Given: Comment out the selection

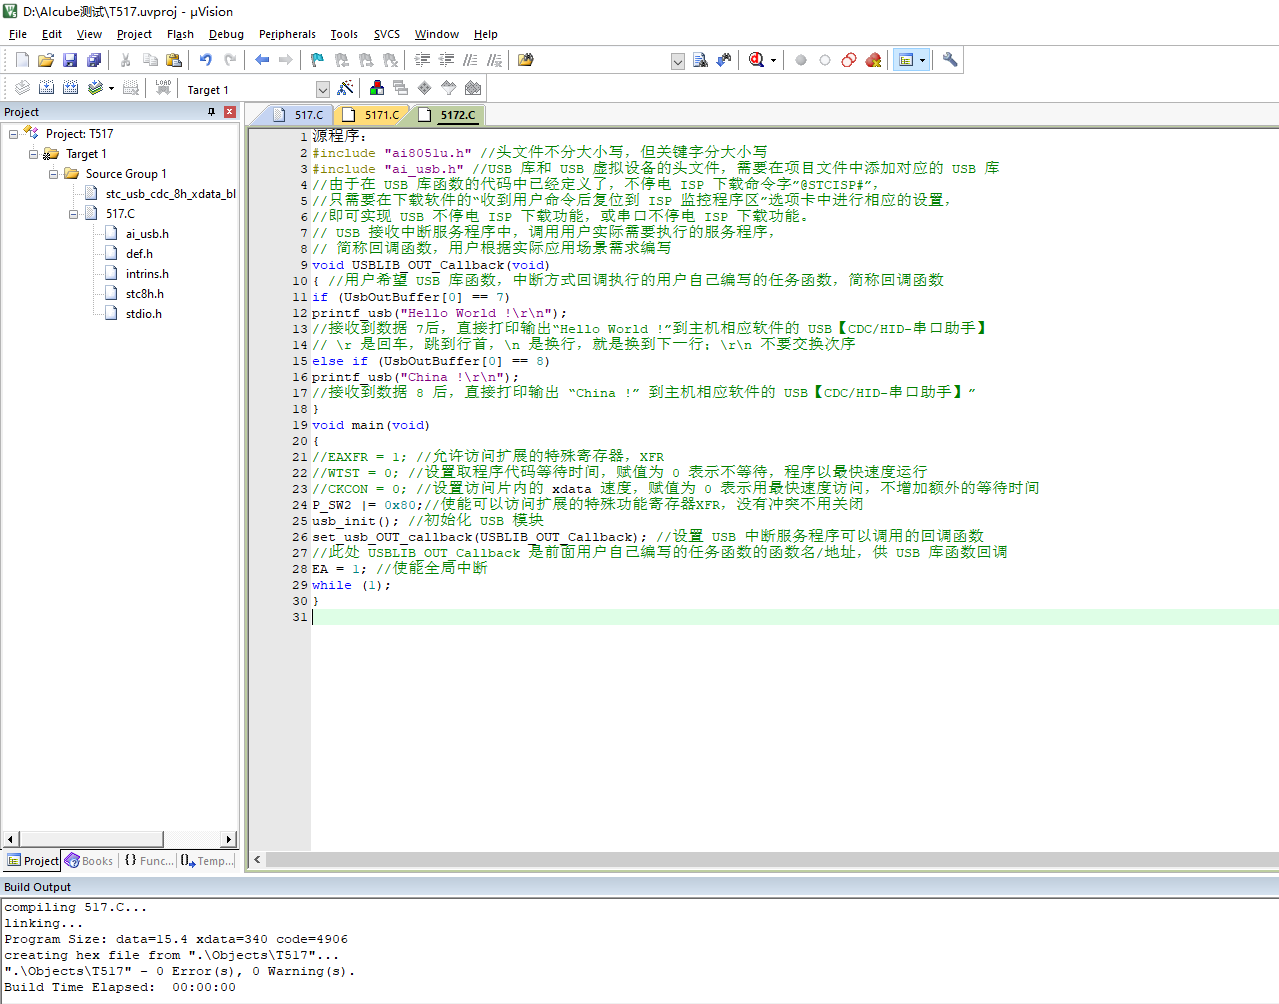Looking at the screenshot, I should [x=471, y=60].
